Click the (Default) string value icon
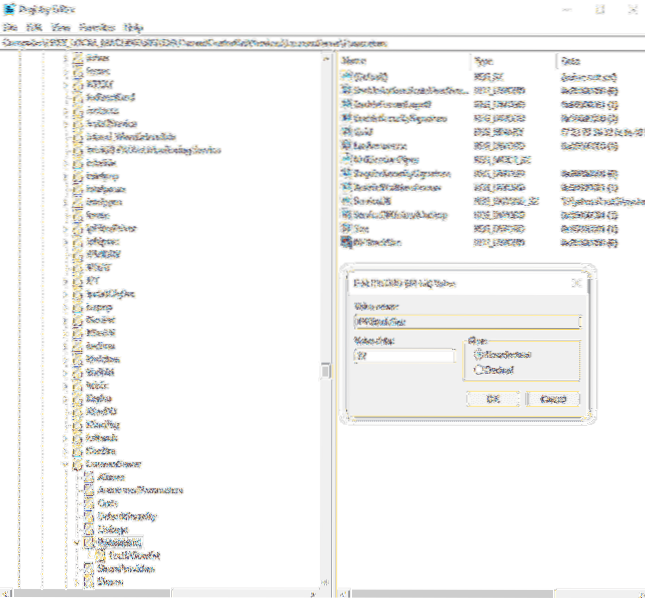 [x=346, y=77]
